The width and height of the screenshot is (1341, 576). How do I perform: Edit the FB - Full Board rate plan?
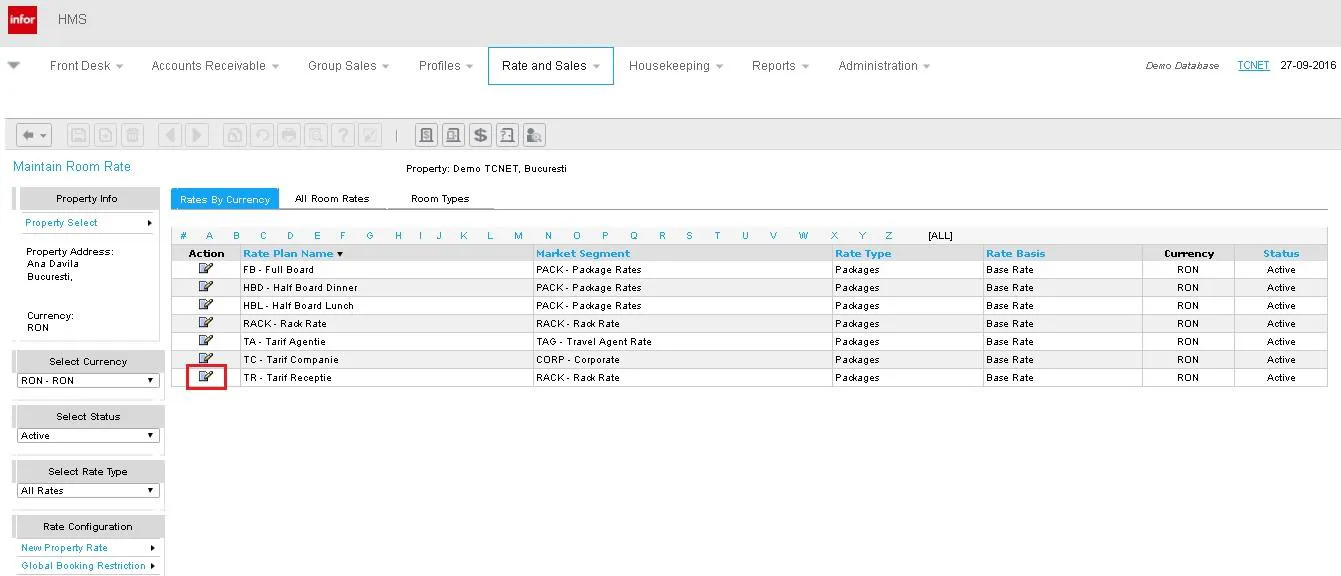206,268
